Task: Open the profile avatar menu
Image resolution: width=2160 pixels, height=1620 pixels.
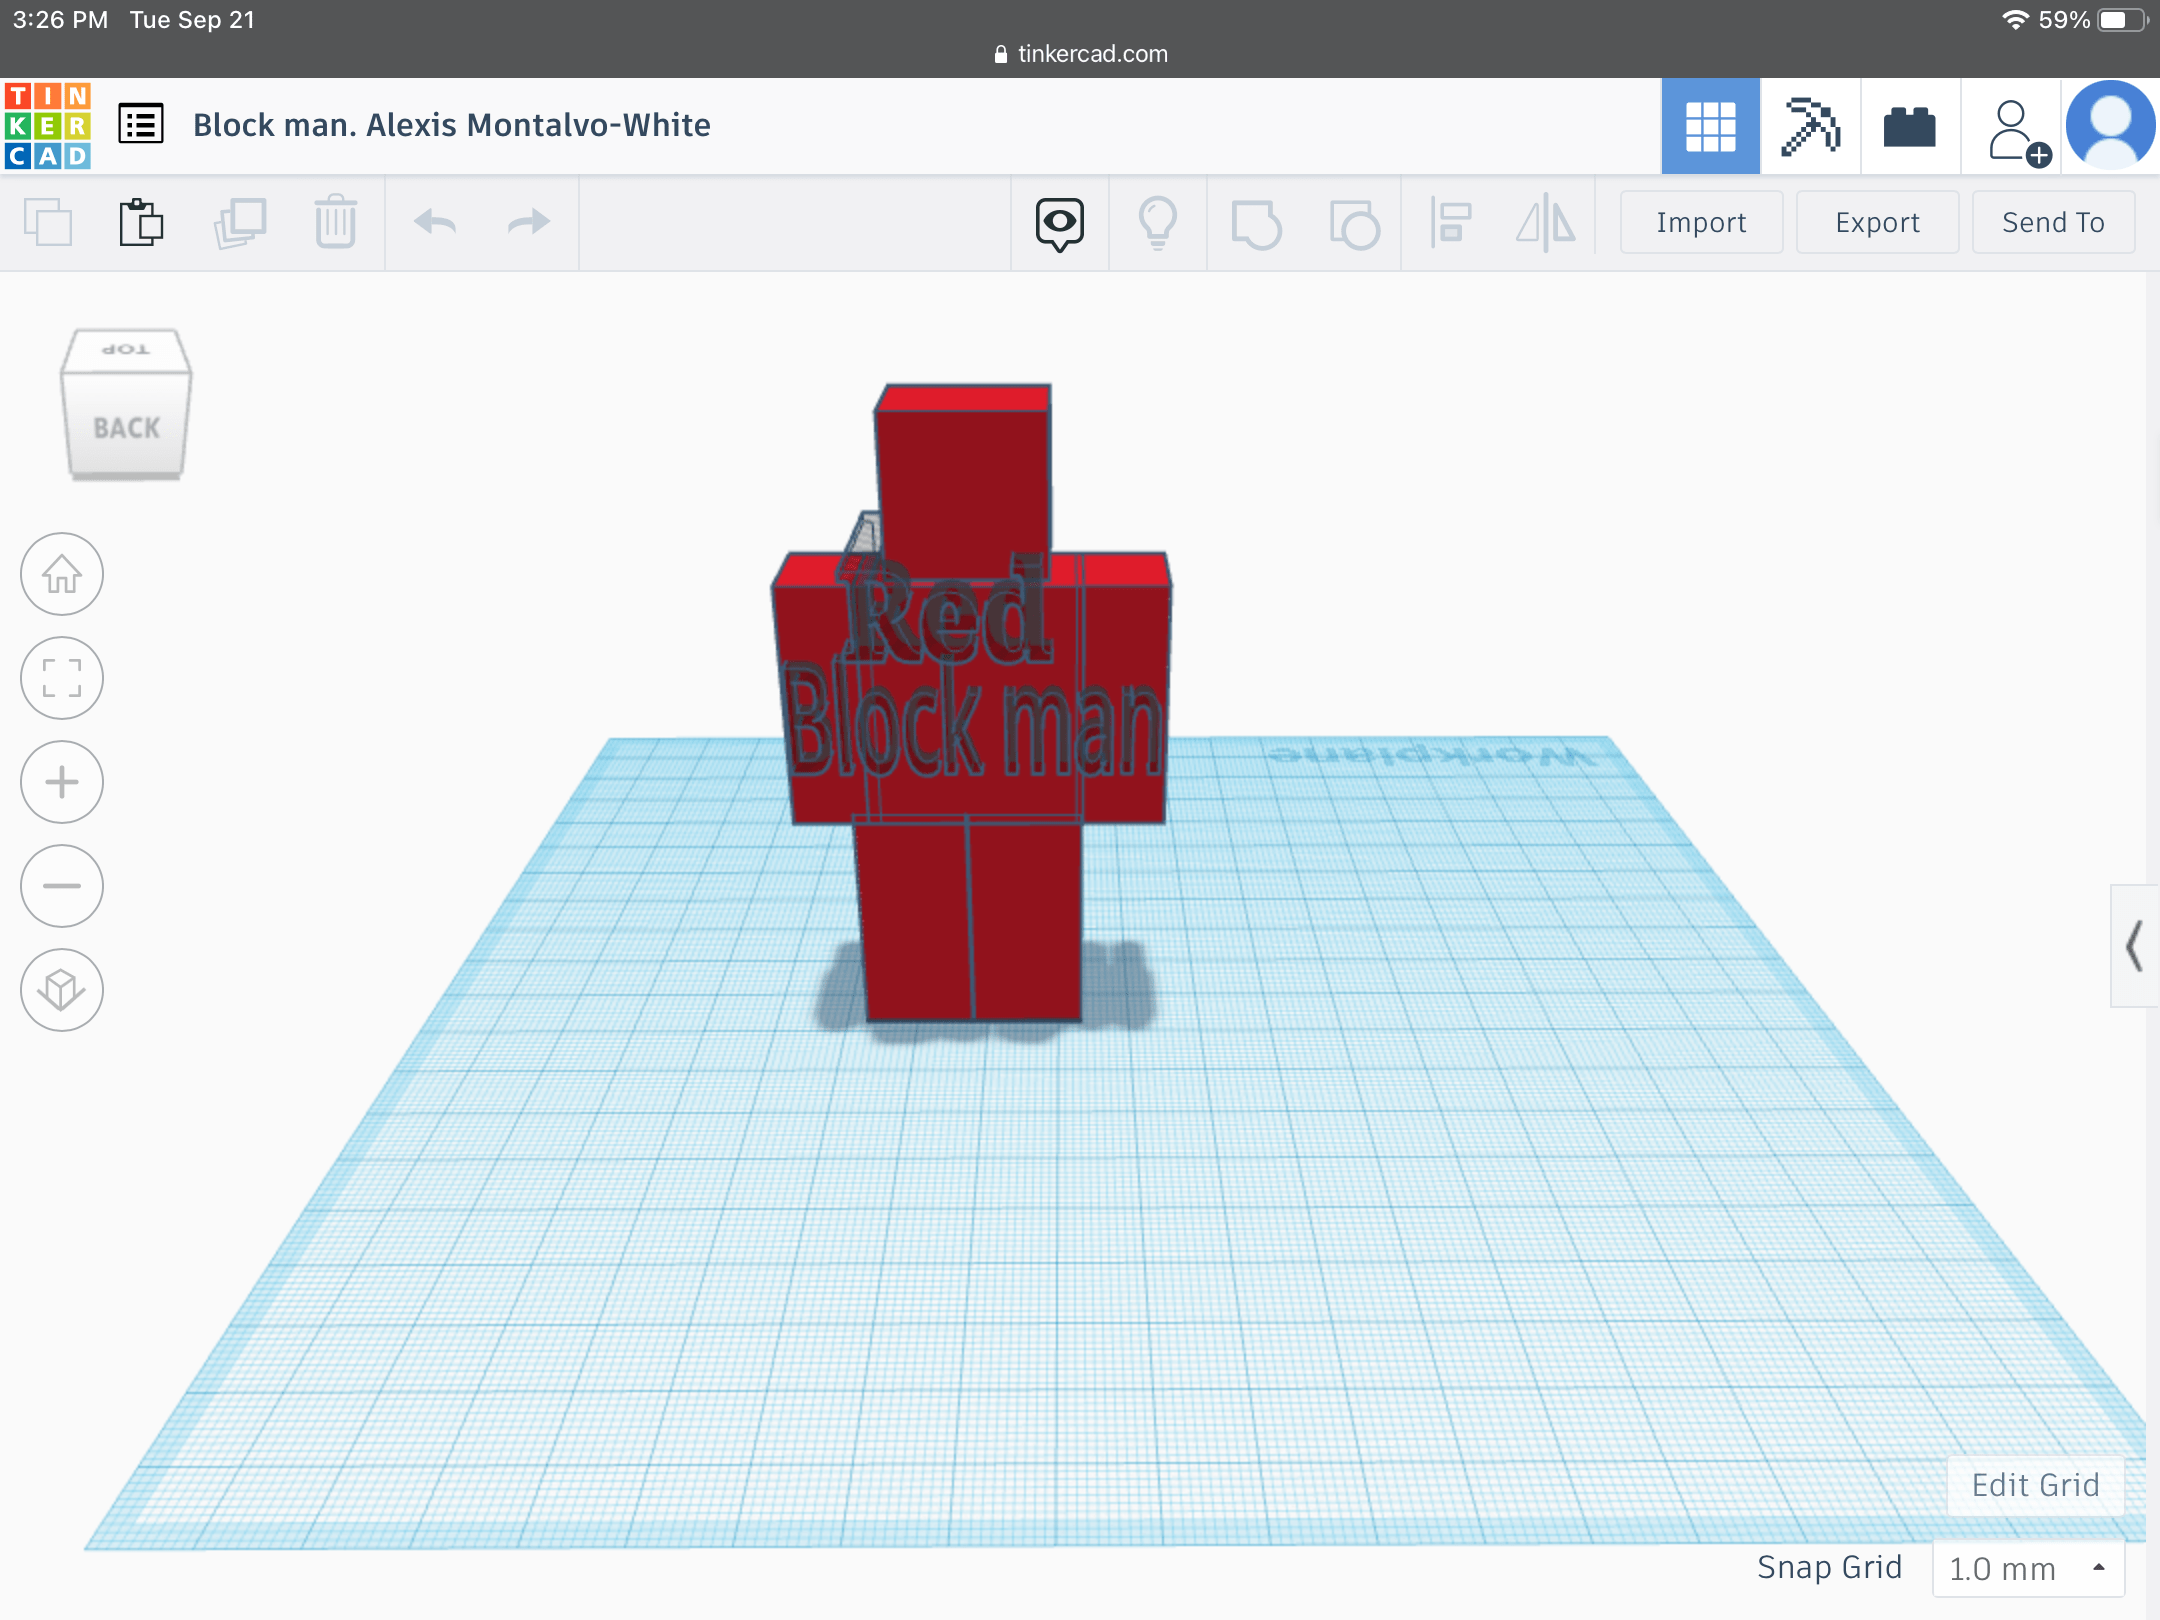Action: pyautogui.click(x=2110, y=126)
